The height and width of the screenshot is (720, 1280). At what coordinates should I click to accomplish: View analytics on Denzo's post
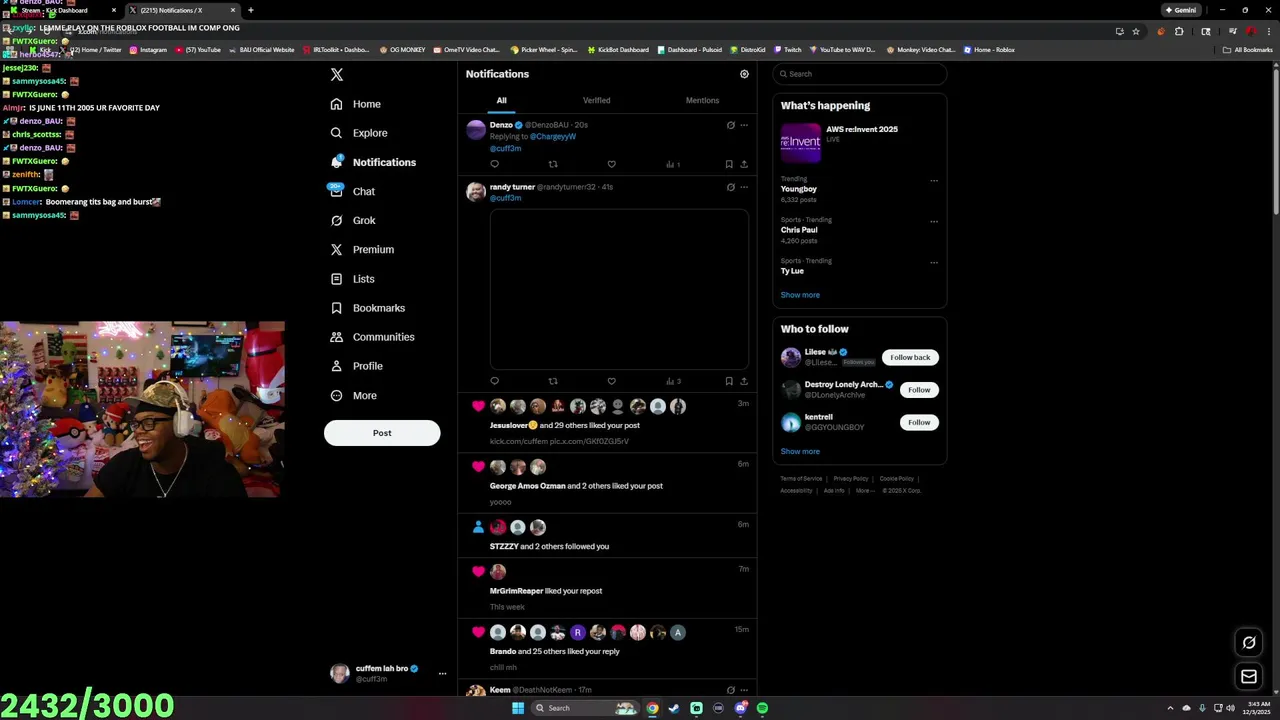click(672, 164)
